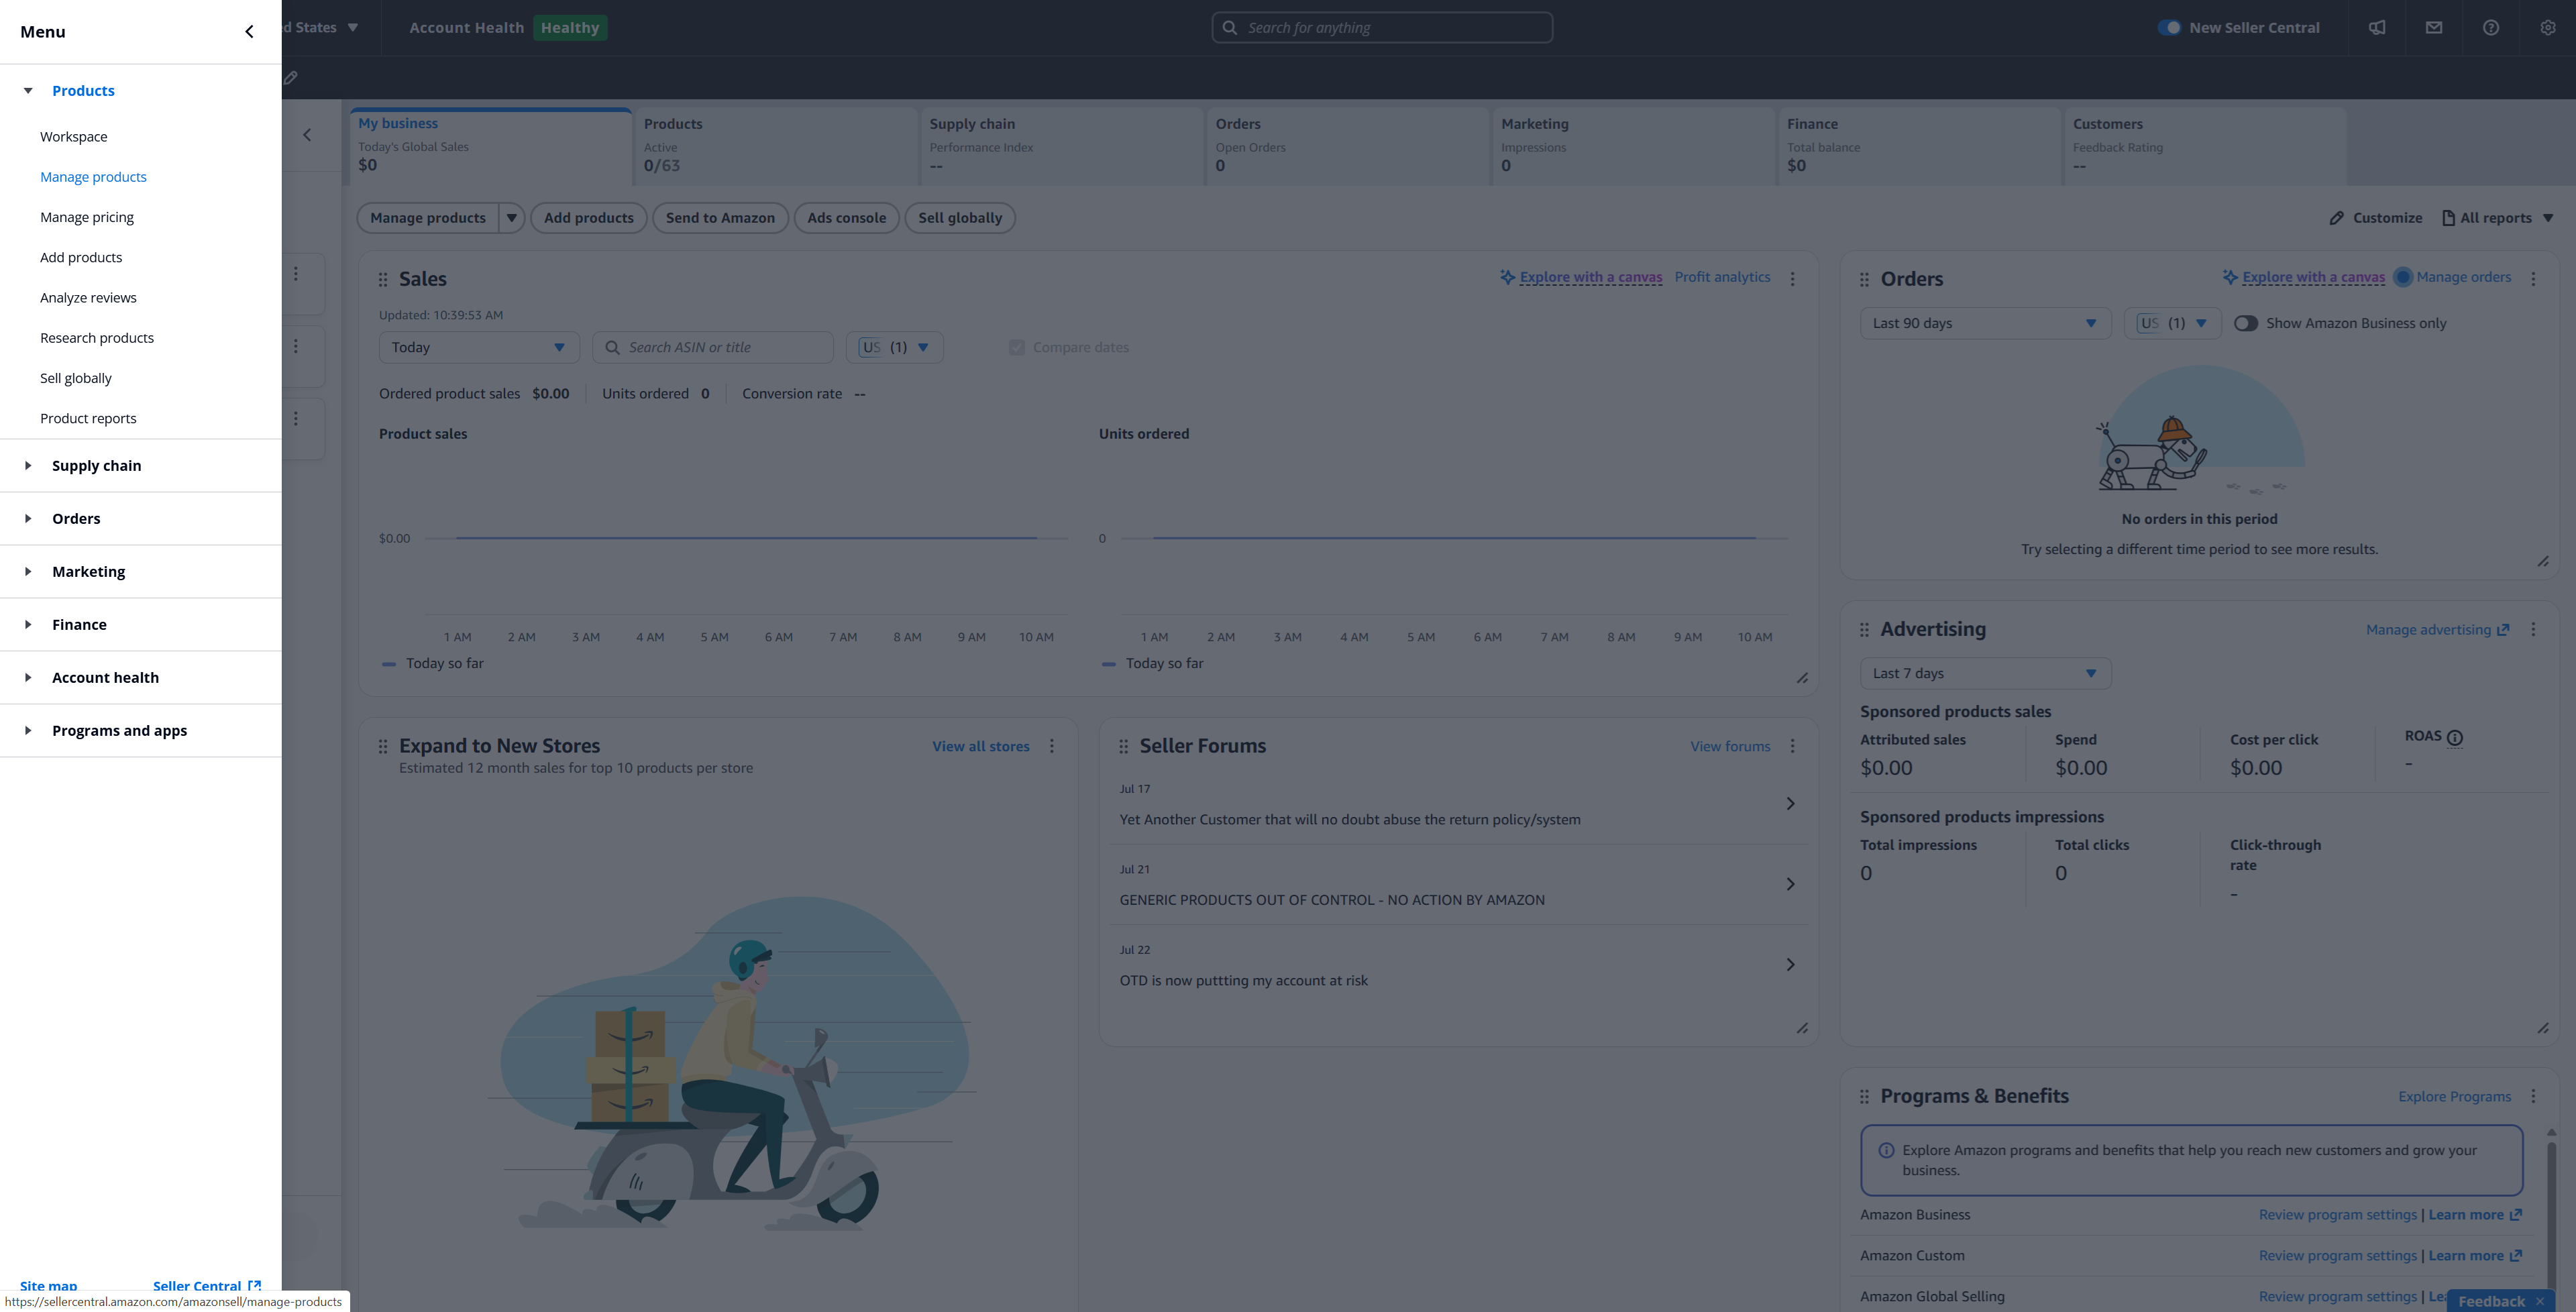Open the View all stores link
The image size is (2576, 1312).
point(981,746)
